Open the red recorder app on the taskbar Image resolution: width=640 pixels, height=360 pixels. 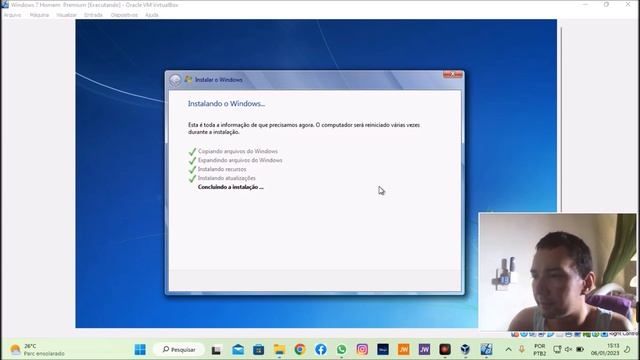pos(445,350)
